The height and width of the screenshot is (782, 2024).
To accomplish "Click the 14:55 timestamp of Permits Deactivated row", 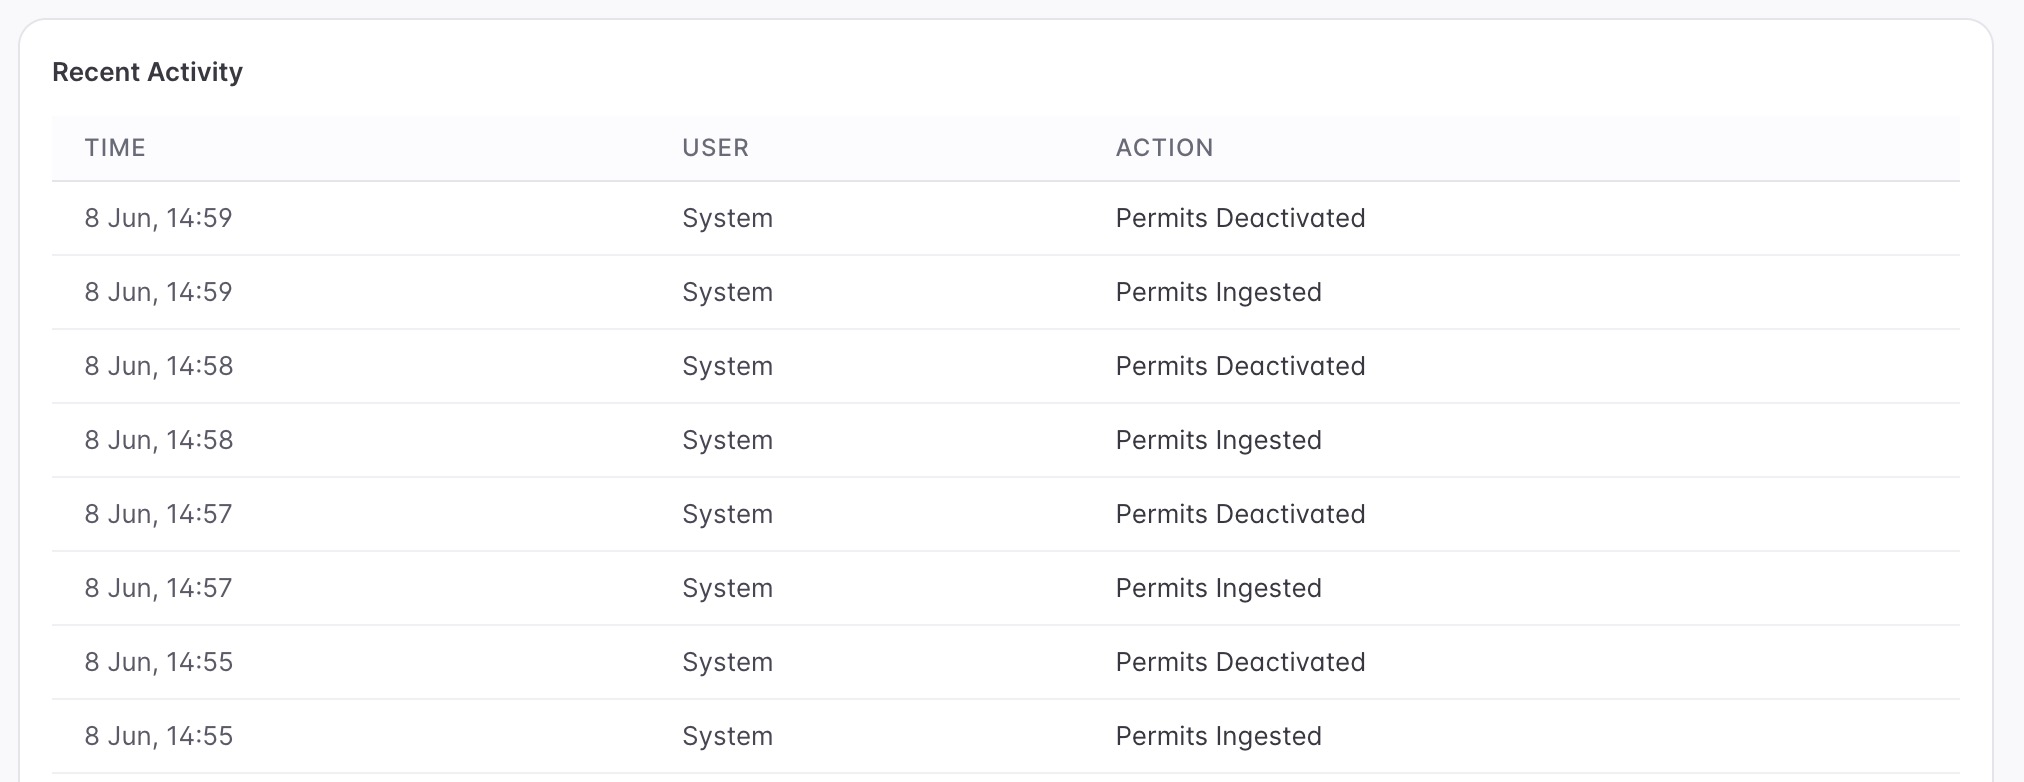I will coord(158,662).
